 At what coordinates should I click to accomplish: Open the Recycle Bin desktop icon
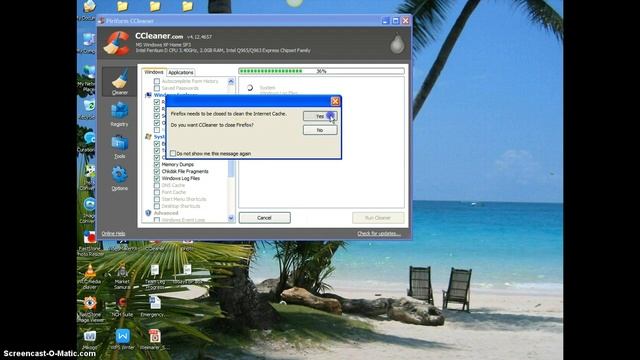89,109
